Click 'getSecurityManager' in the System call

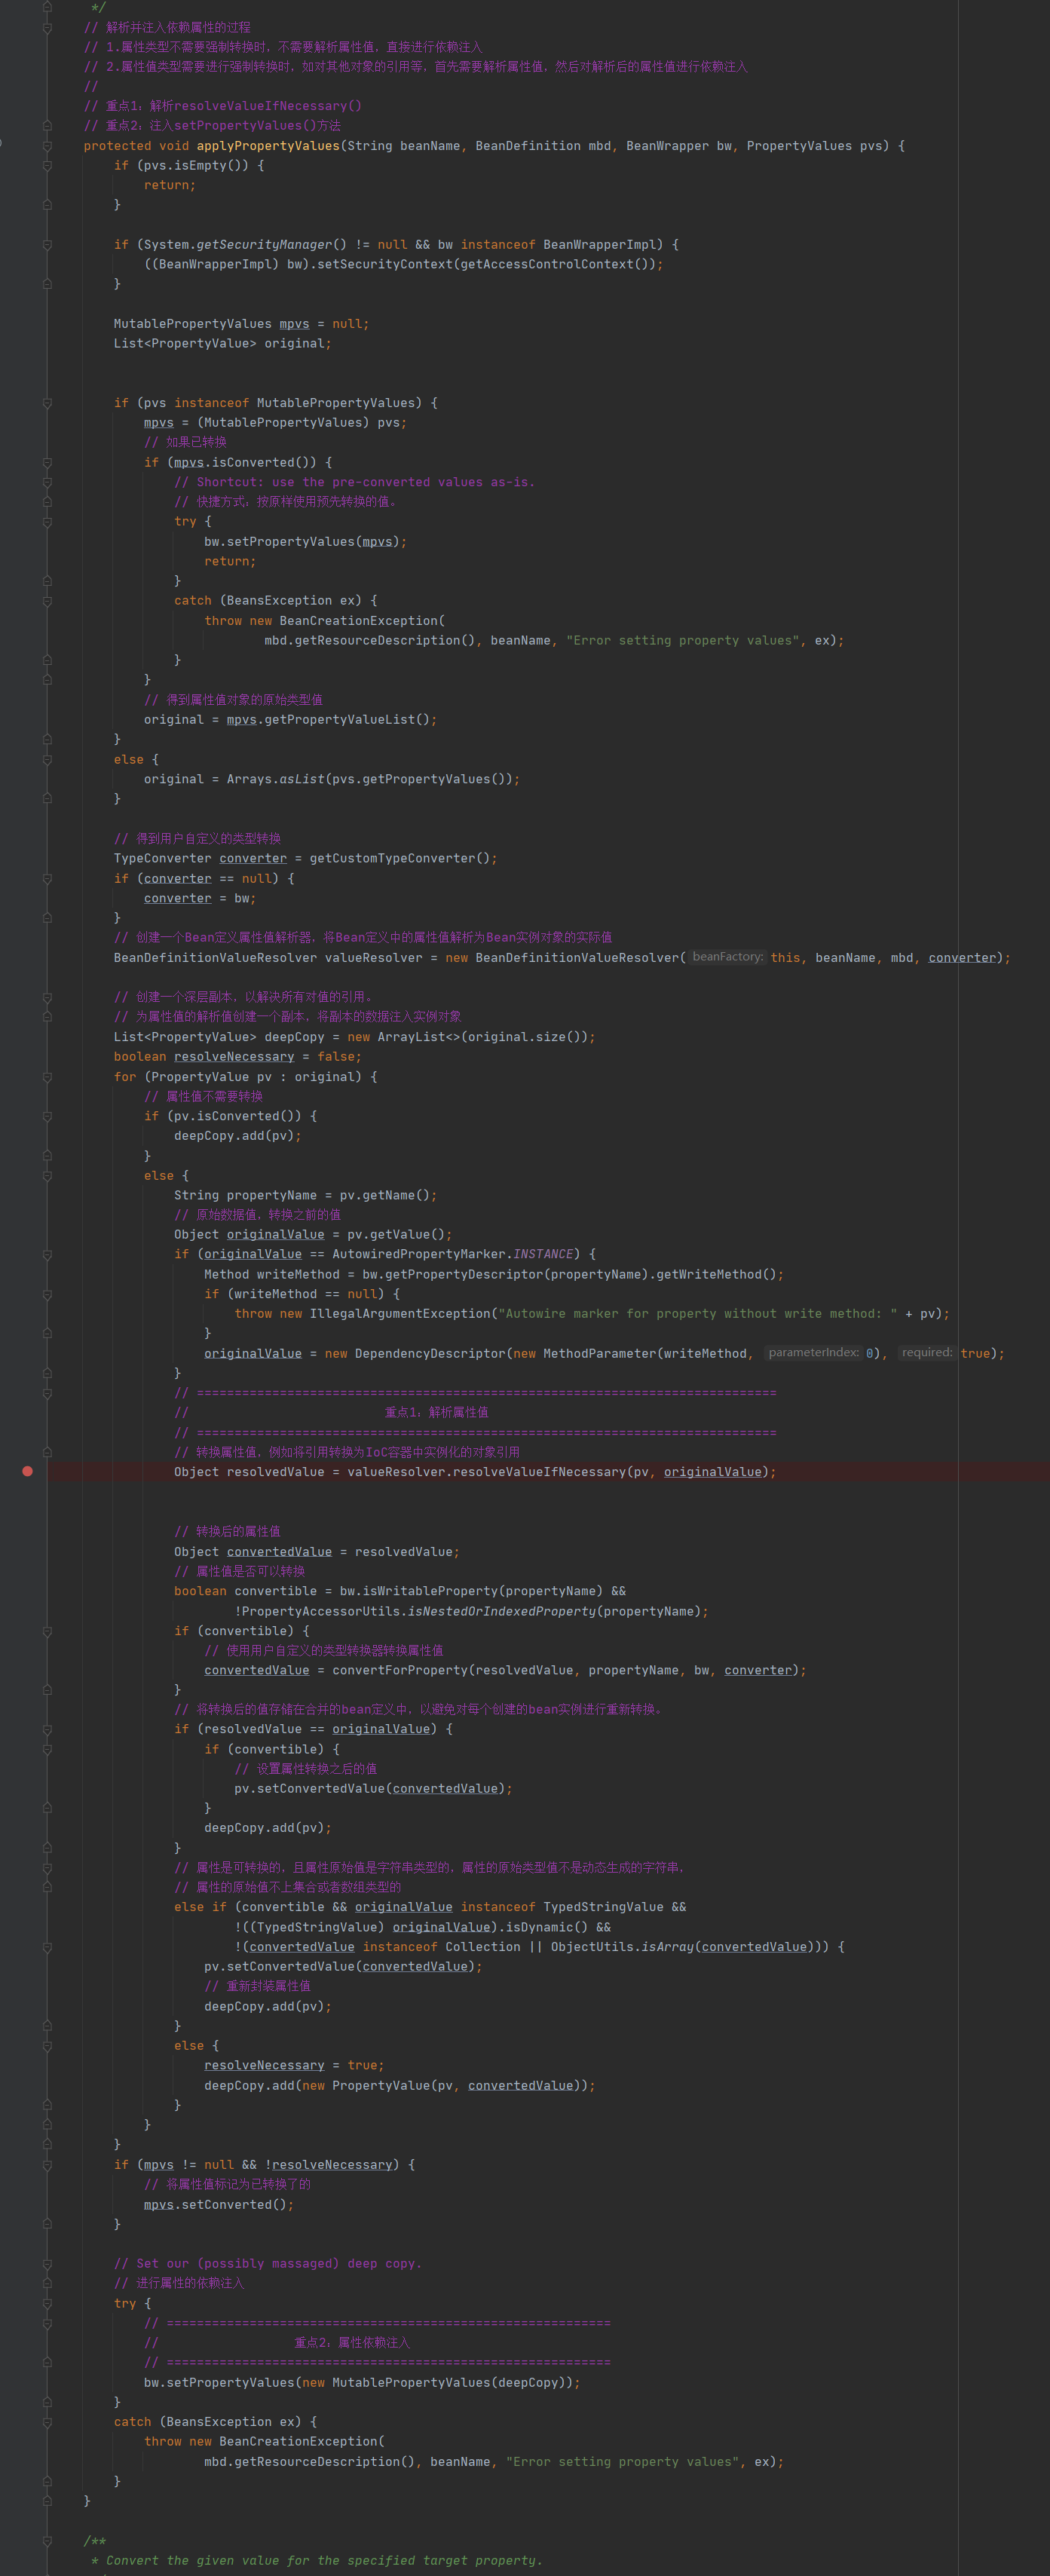(x=264, y=245)
